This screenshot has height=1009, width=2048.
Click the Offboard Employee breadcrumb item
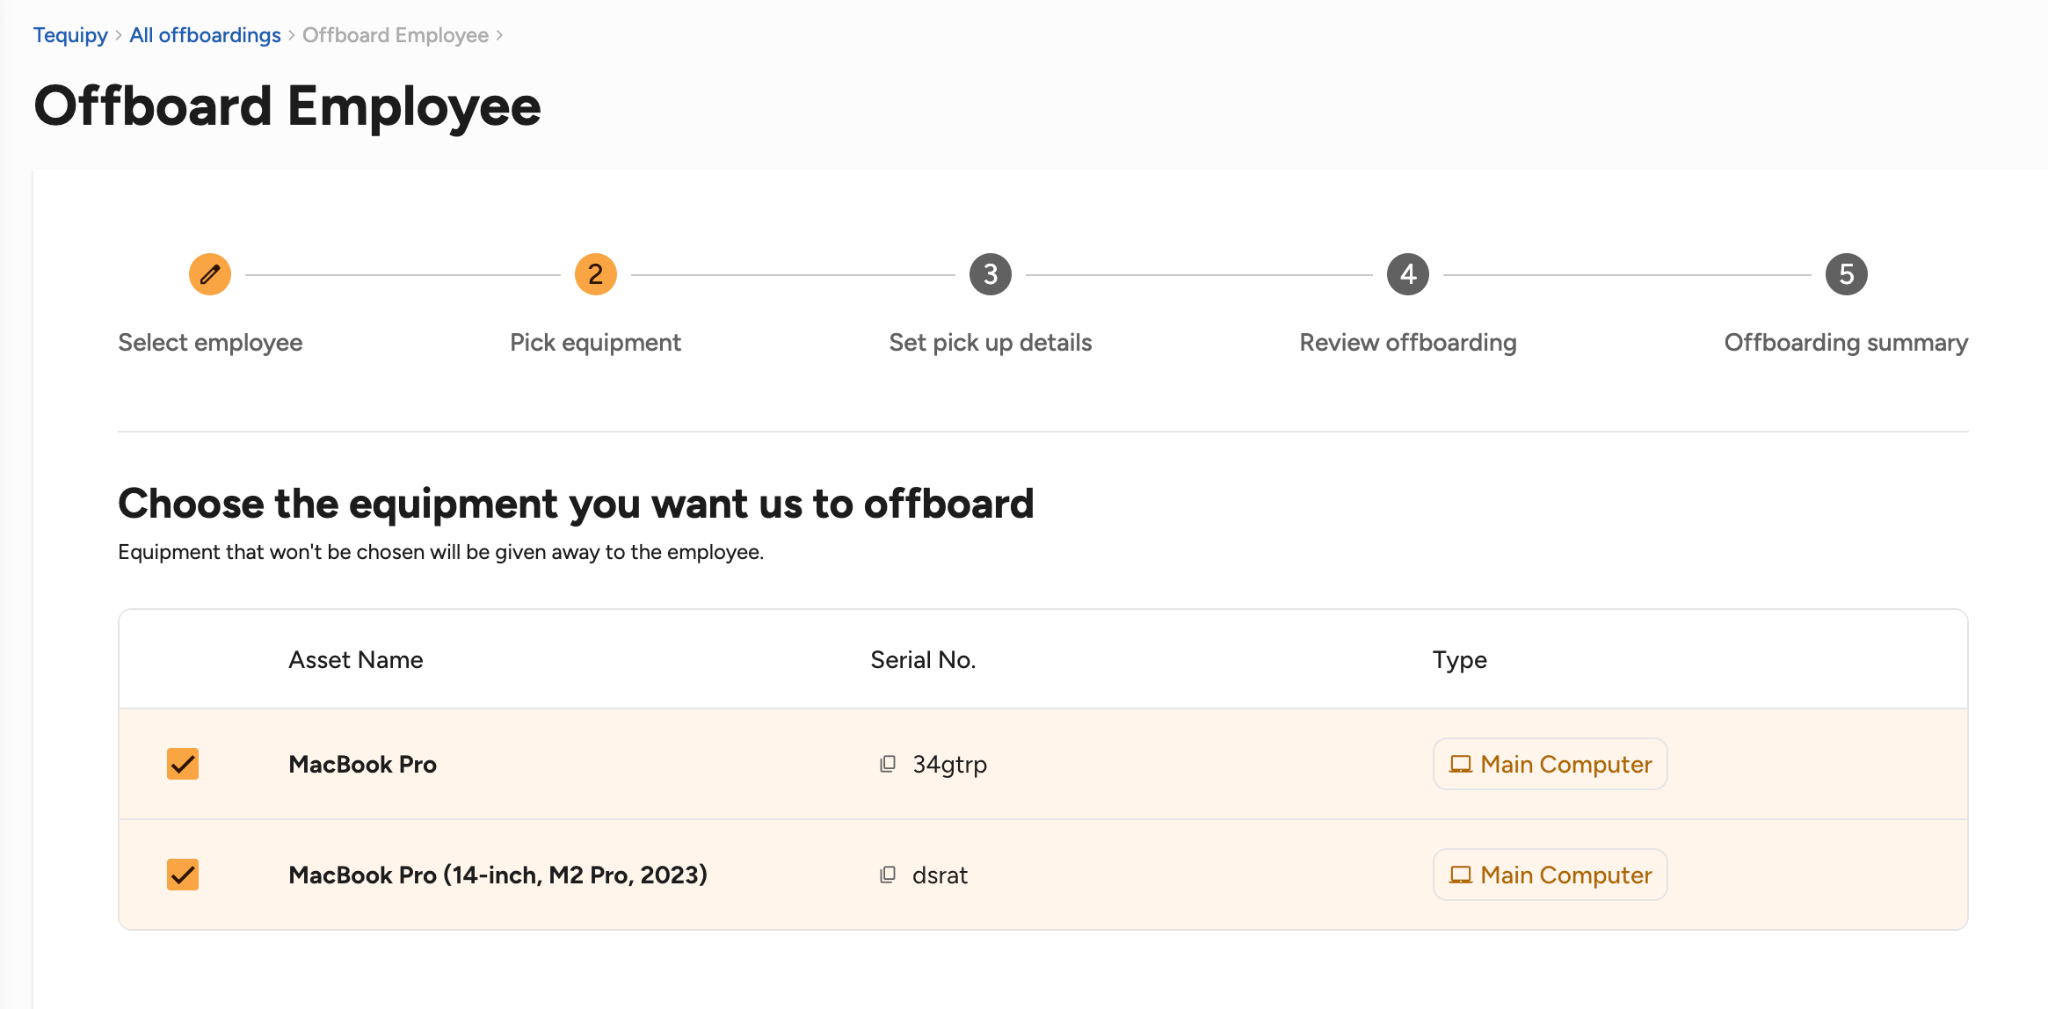(396, 35)
